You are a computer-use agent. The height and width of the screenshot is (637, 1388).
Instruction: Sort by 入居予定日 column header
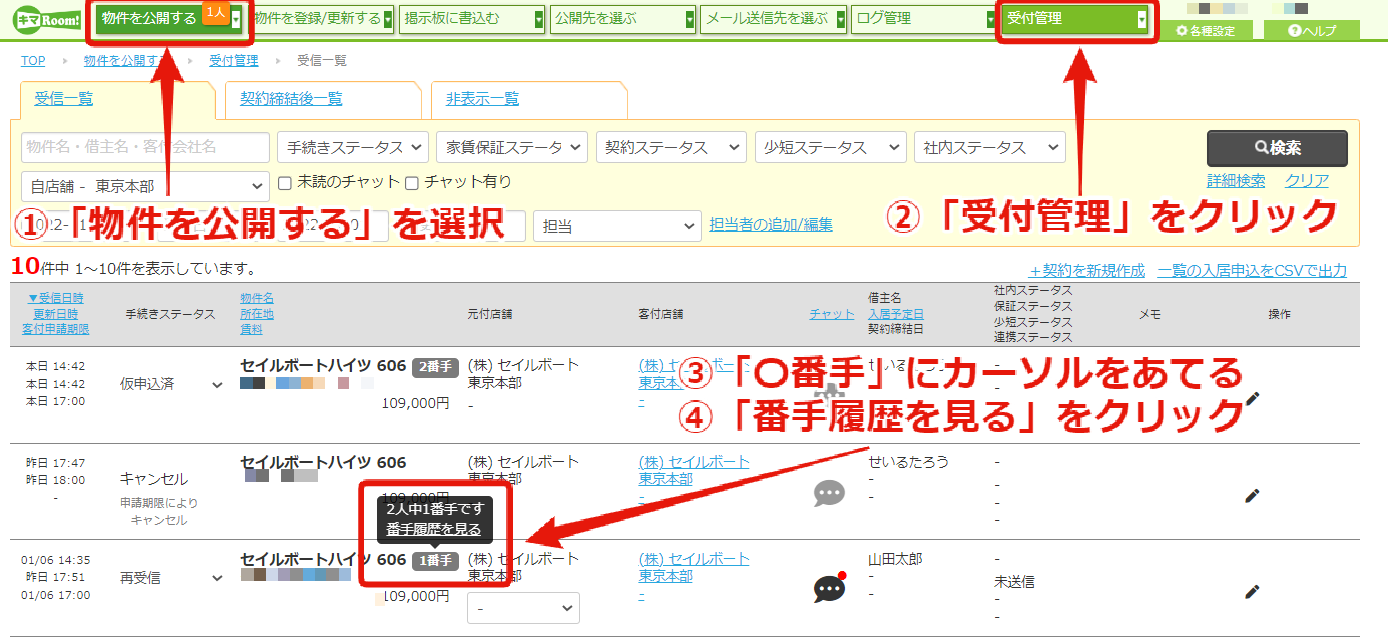click(x=896, y=314)
